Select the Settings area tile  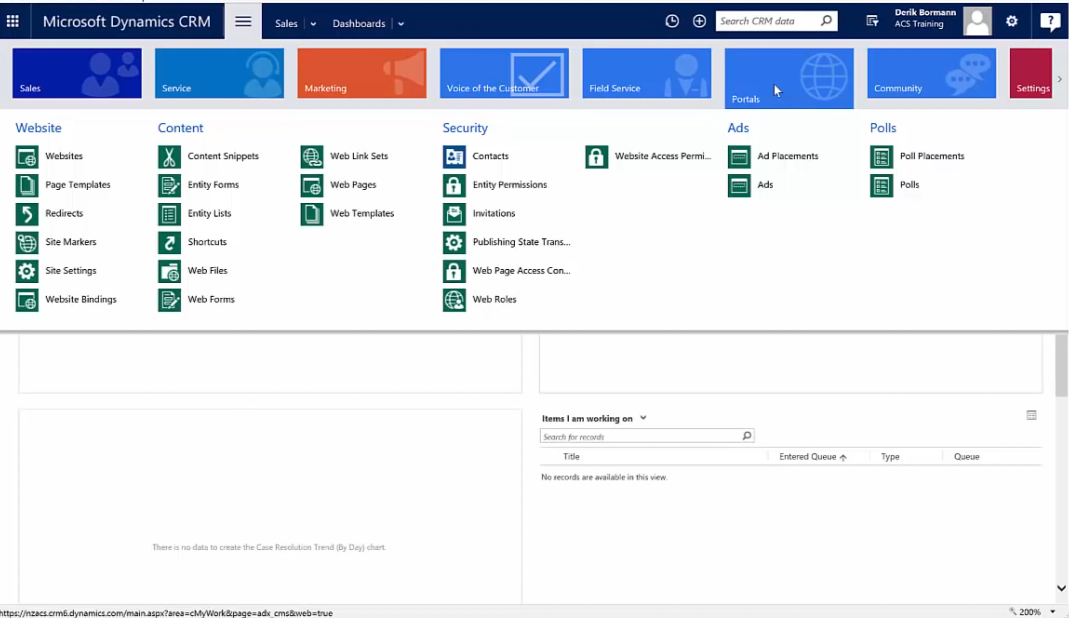tap(1031, 73)
